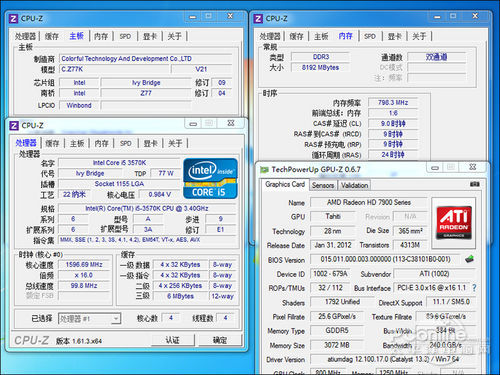Click the Tahiti GPU field
Image resolution: width=500 pixels, height=375 pixels.
point(333,217)
